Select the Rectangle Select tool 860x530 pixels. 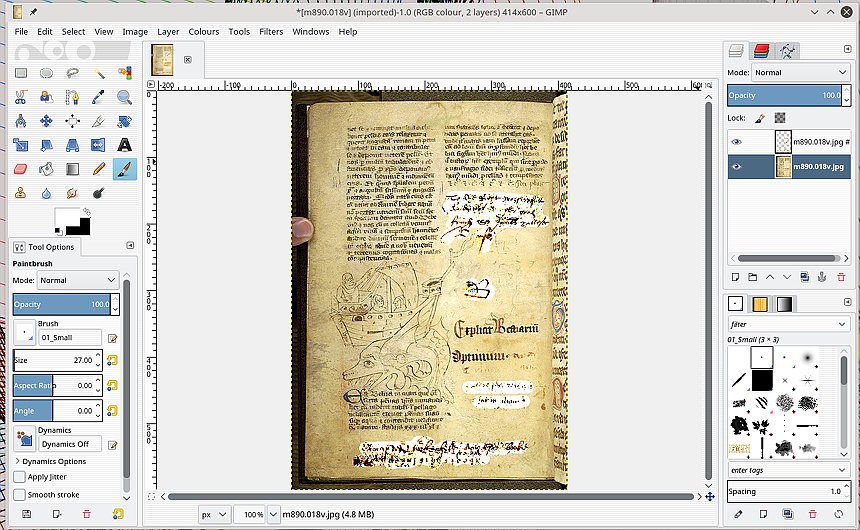(21, 73)
